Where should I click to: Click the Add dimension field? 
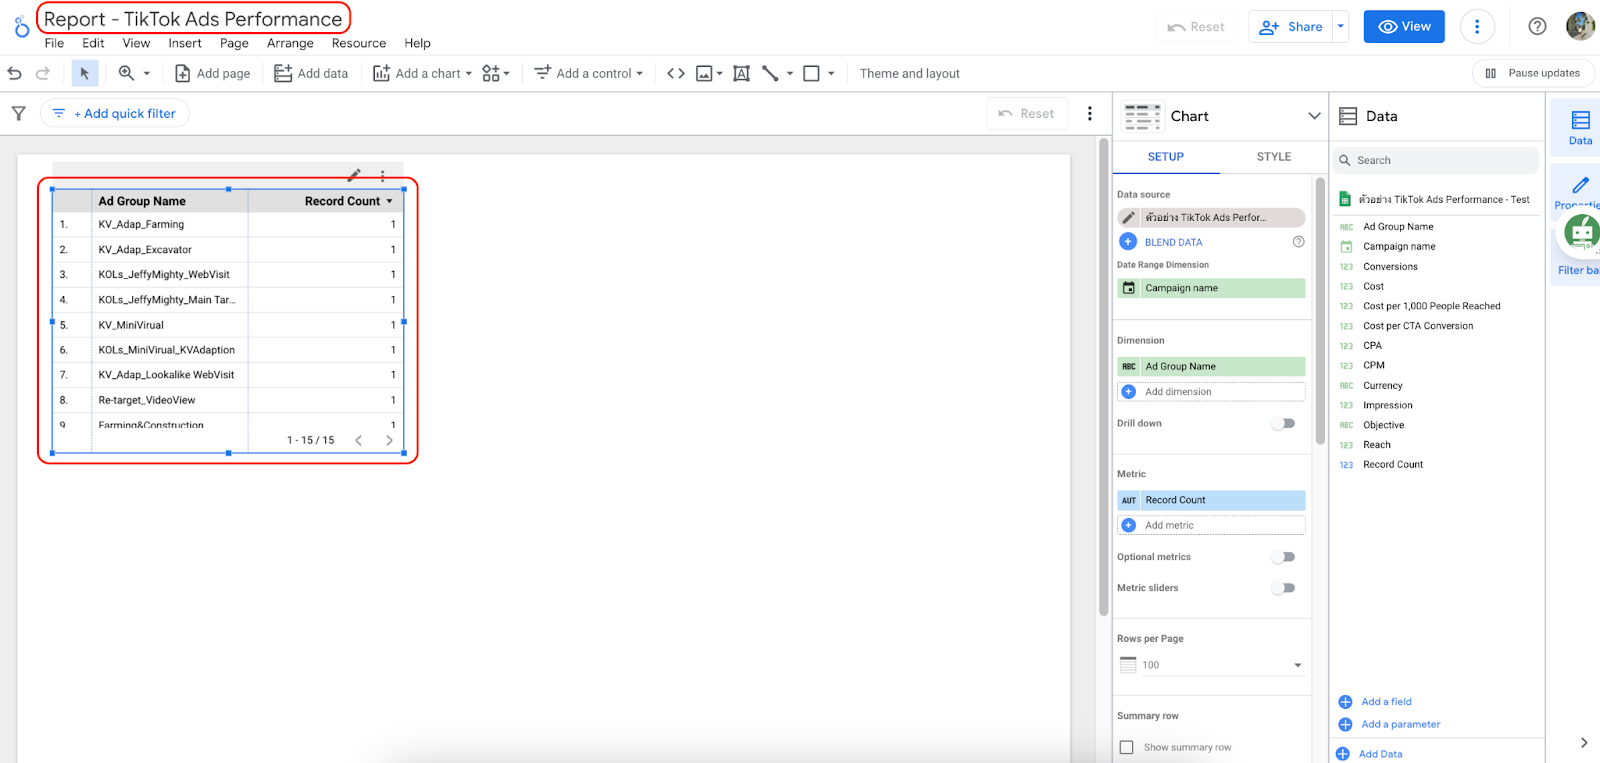[x=1211, y=392]
